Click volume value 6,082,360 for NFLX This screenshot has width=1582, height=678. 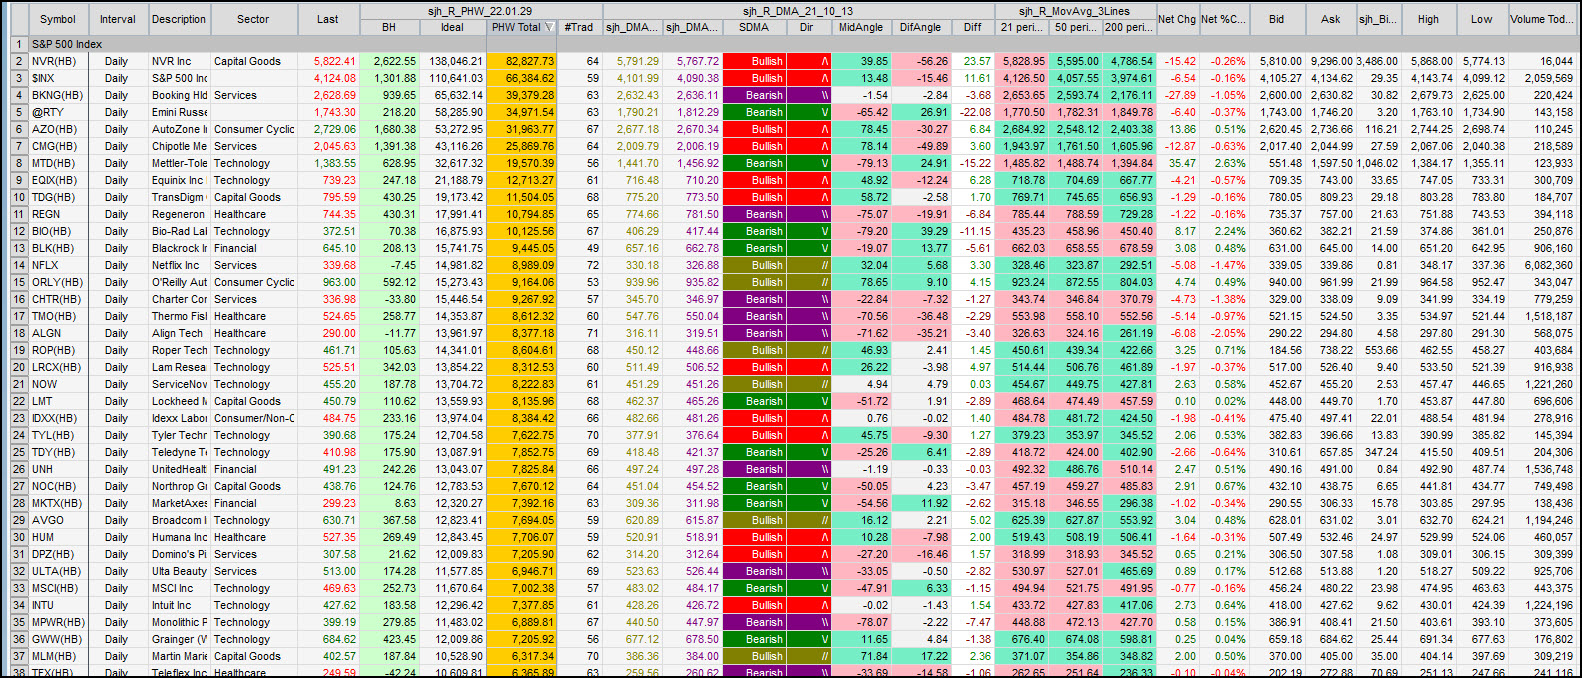[x=1541, y=265]
